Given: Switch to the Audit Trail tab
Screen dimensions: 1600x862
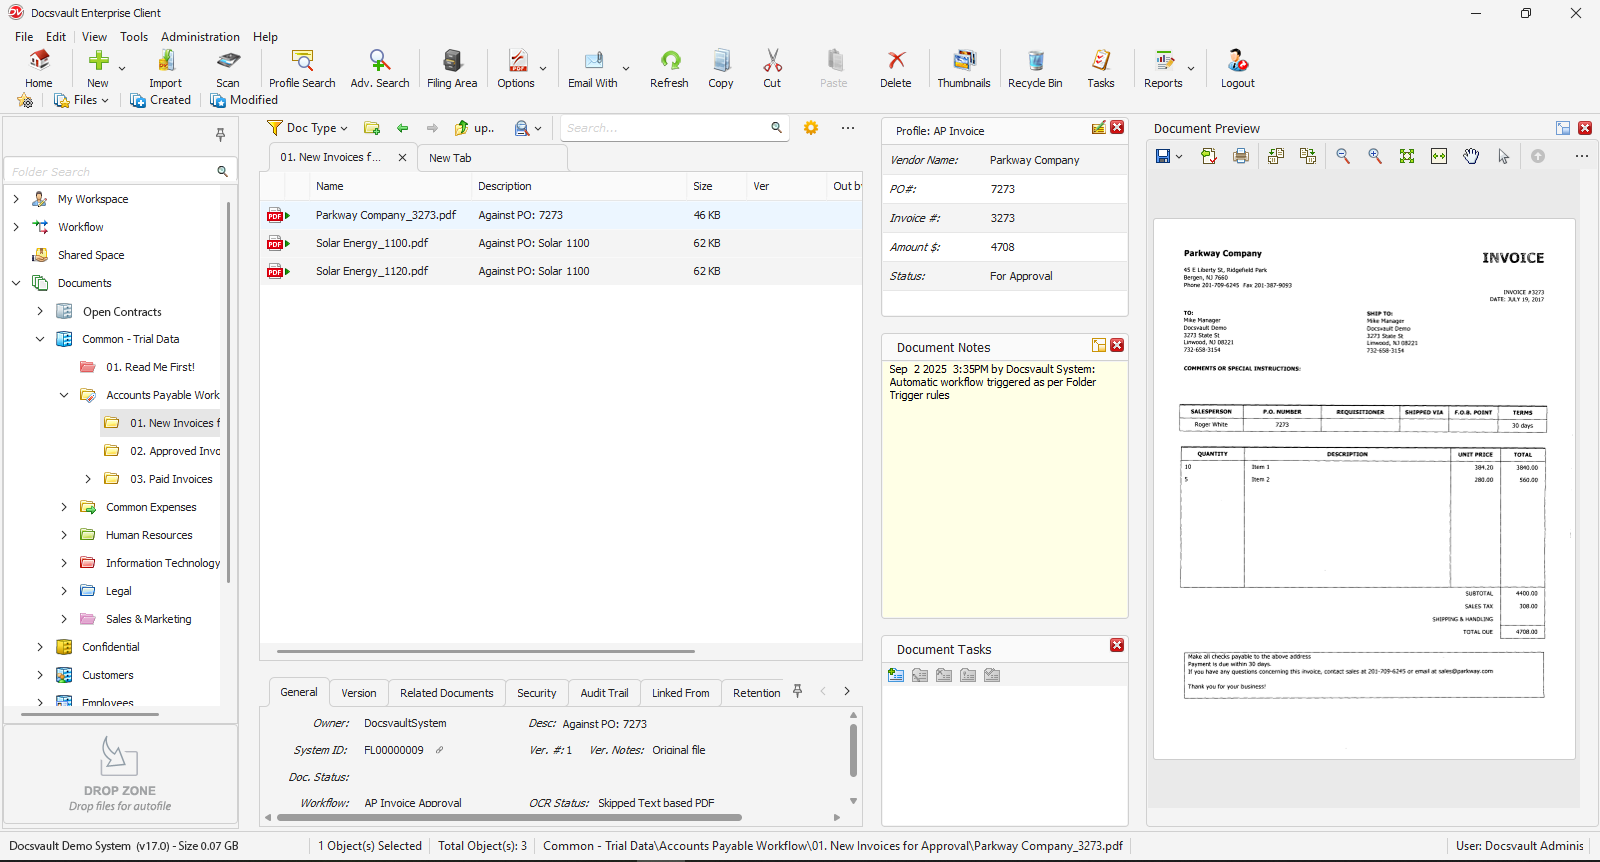Looking at the screenshot, I should click(x=604, y=693).
